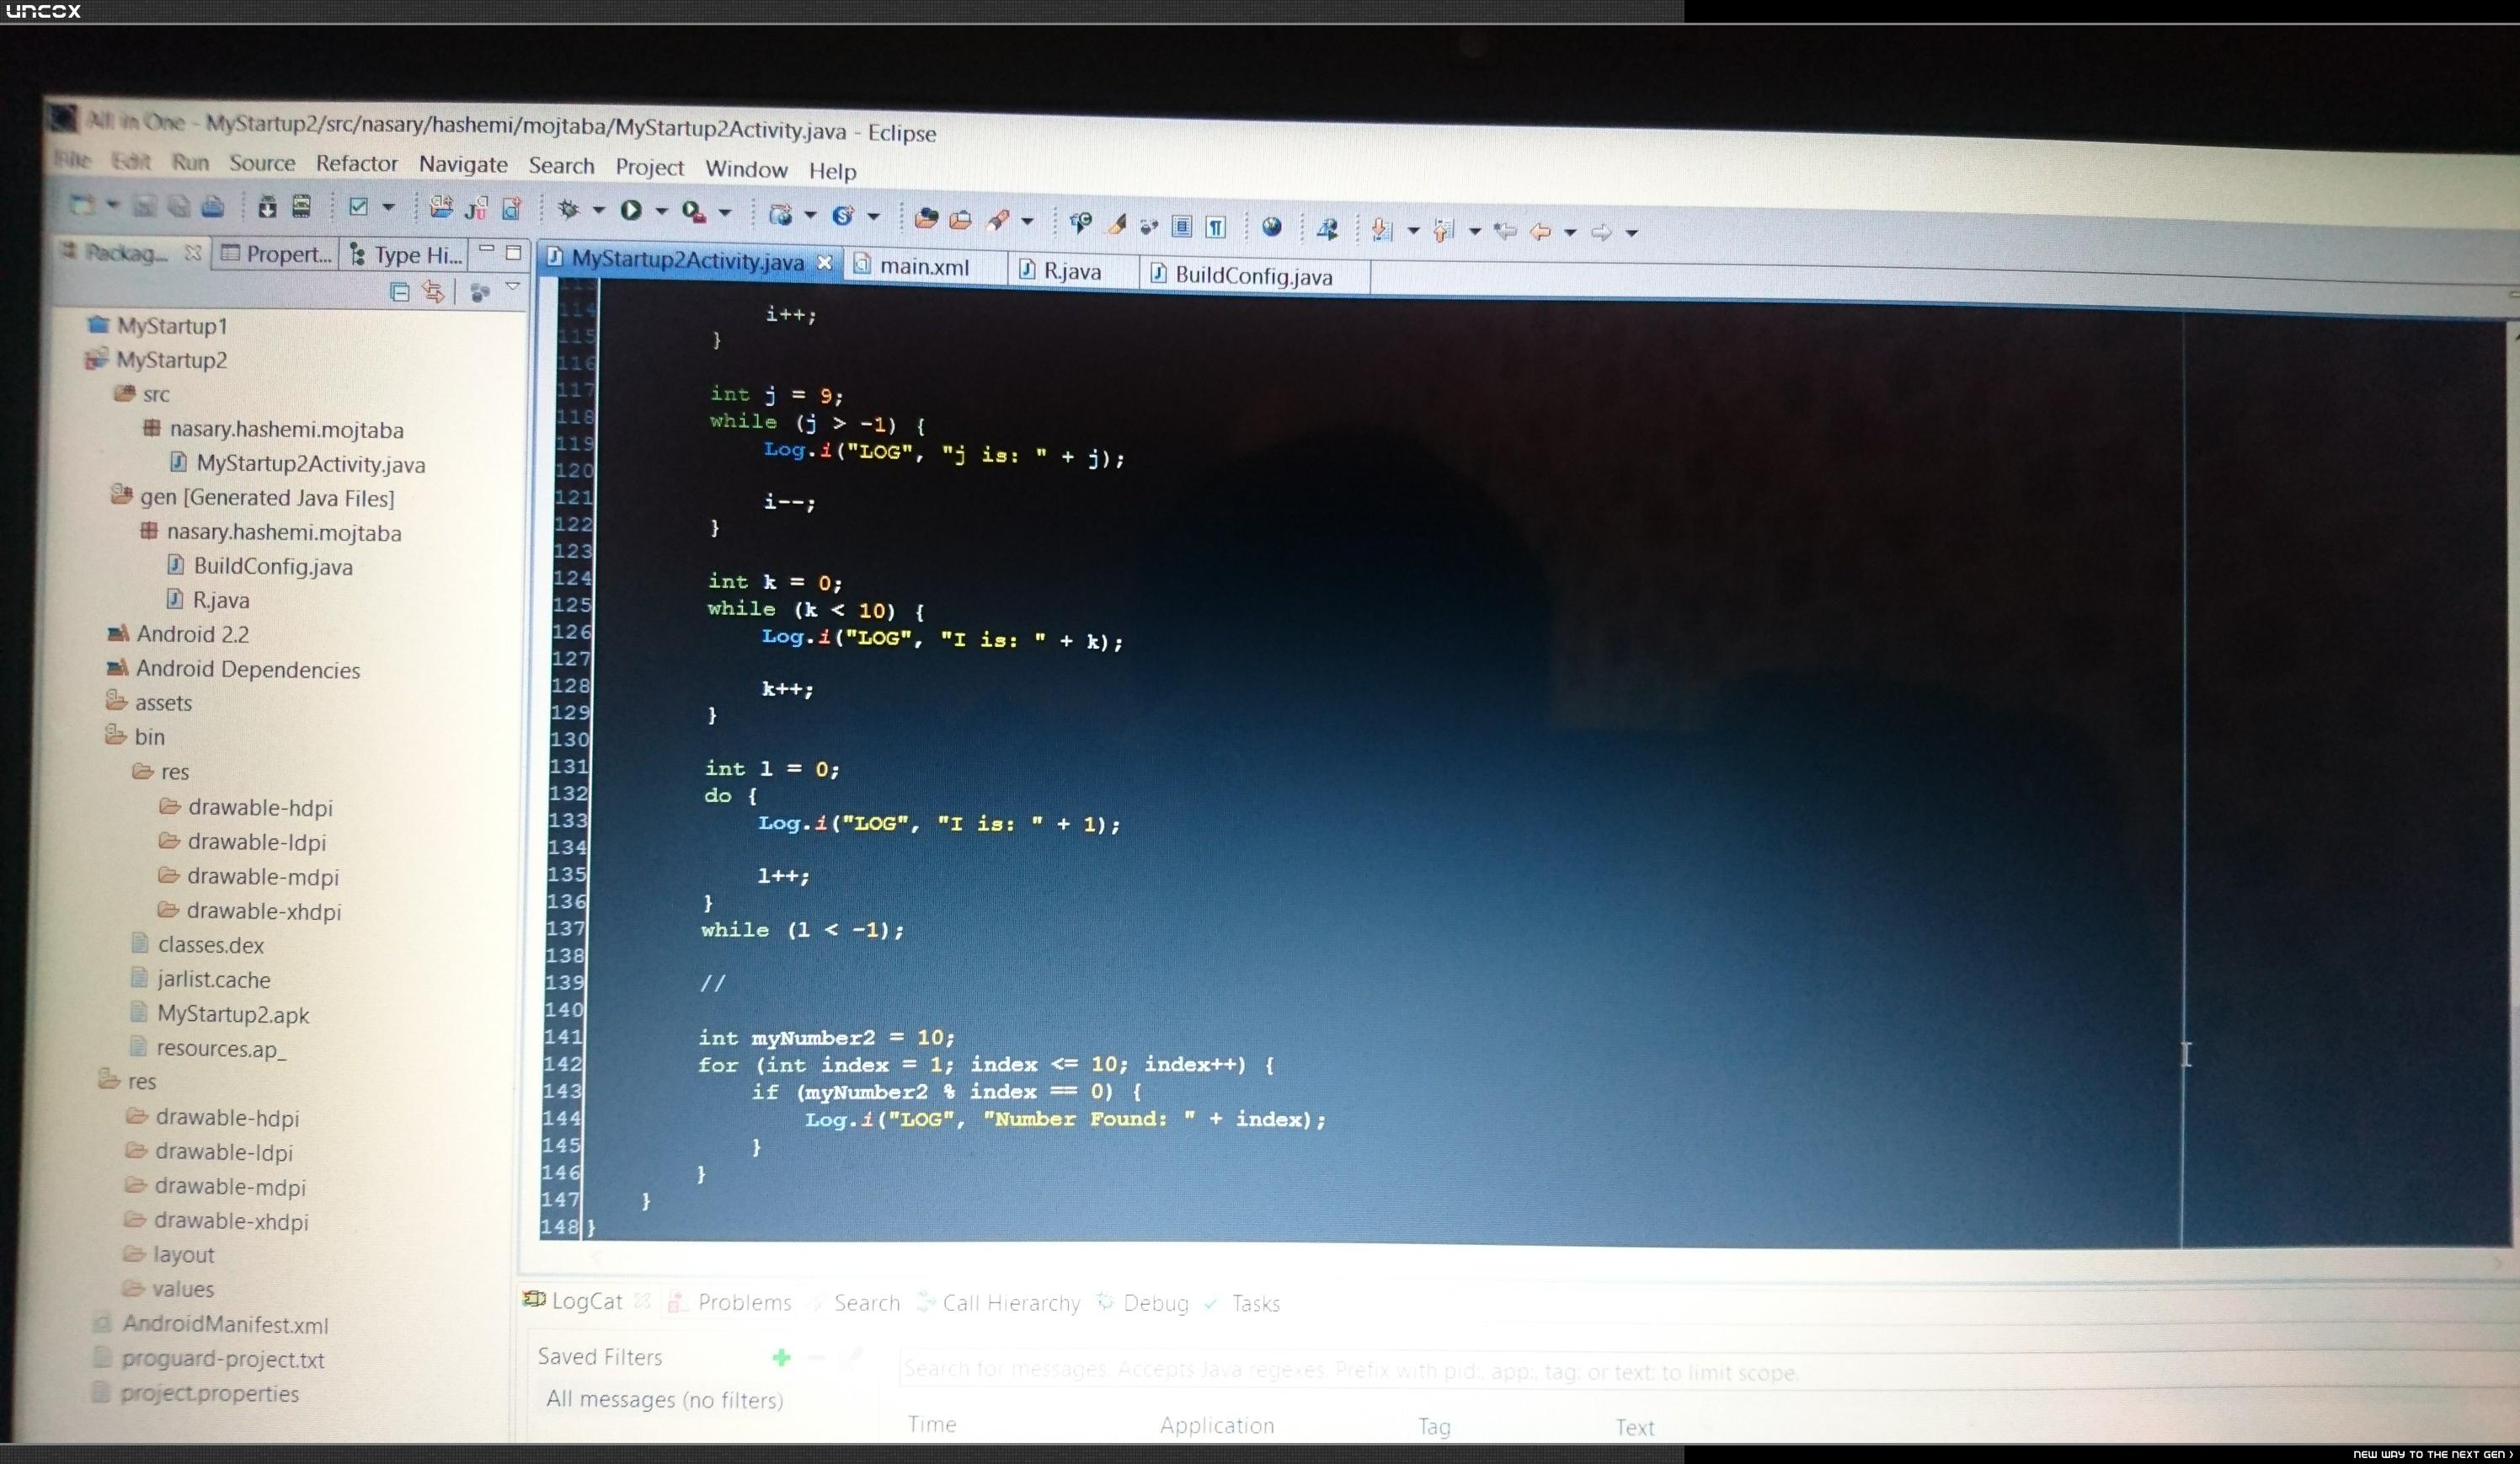Minimize the Package Explorer panel
2520x1464 pixels.
pyautogui.click(x=487, y=249)
